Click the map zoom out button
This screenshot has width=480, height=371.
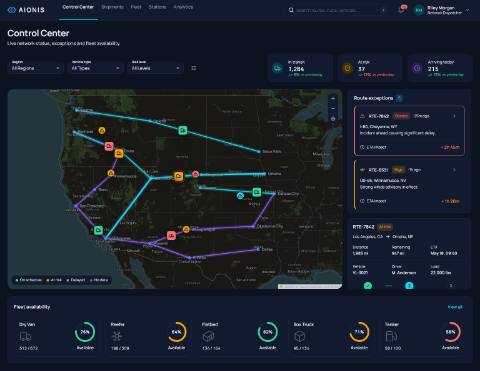point(333,108)
